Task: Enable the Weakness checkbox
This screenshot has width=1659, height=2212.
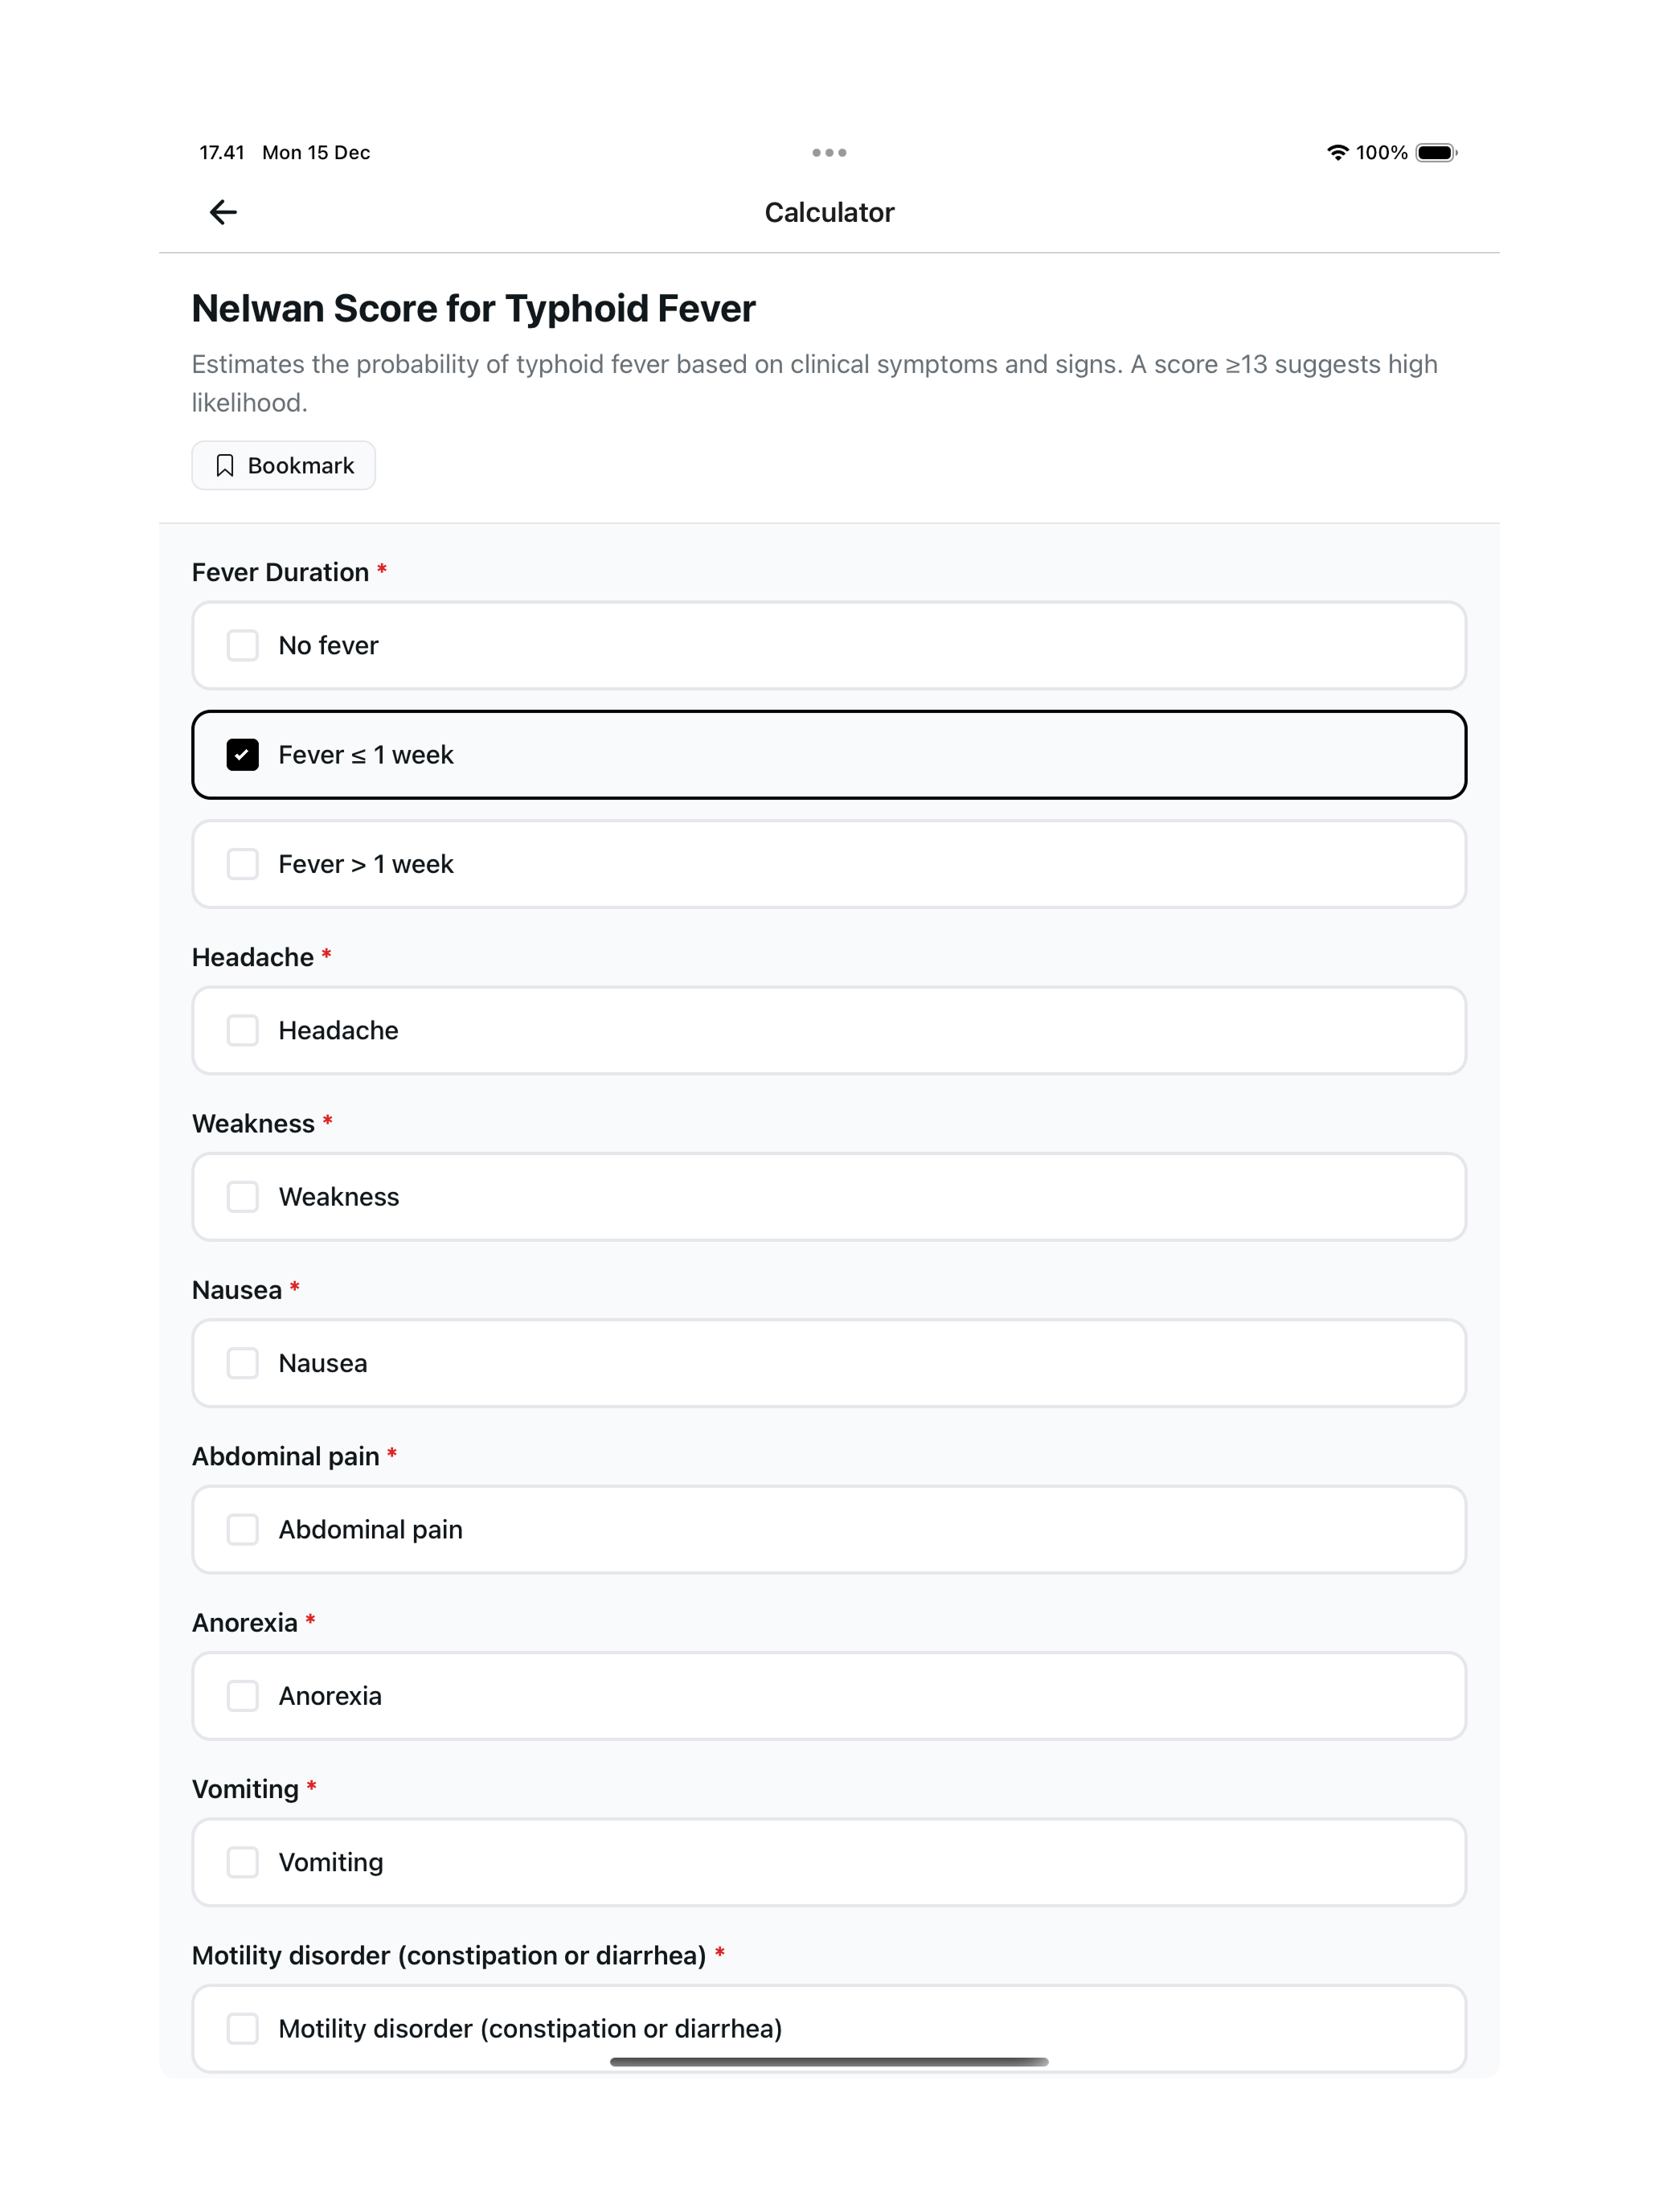Action: (x=243, y=1197)
